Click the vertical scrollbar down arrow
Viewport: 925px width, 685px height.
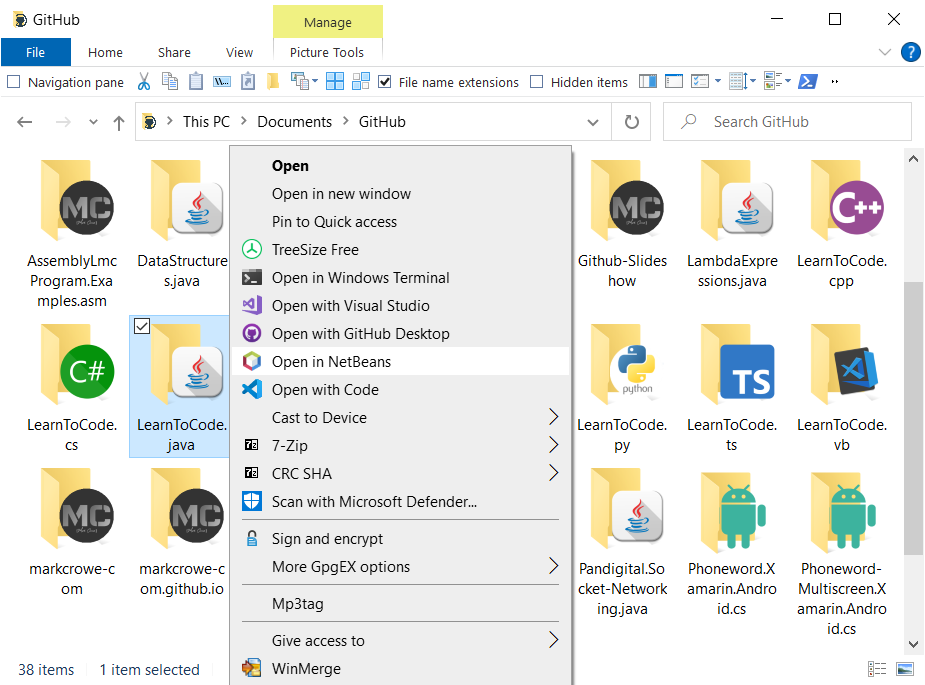tap(913, 644)
